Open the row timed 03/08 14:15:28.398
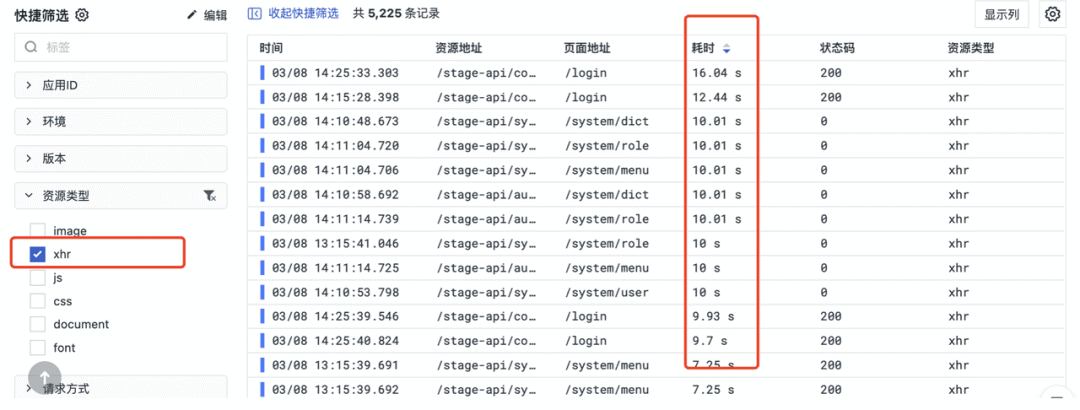 pyautogui.click(x=656, y=97)
